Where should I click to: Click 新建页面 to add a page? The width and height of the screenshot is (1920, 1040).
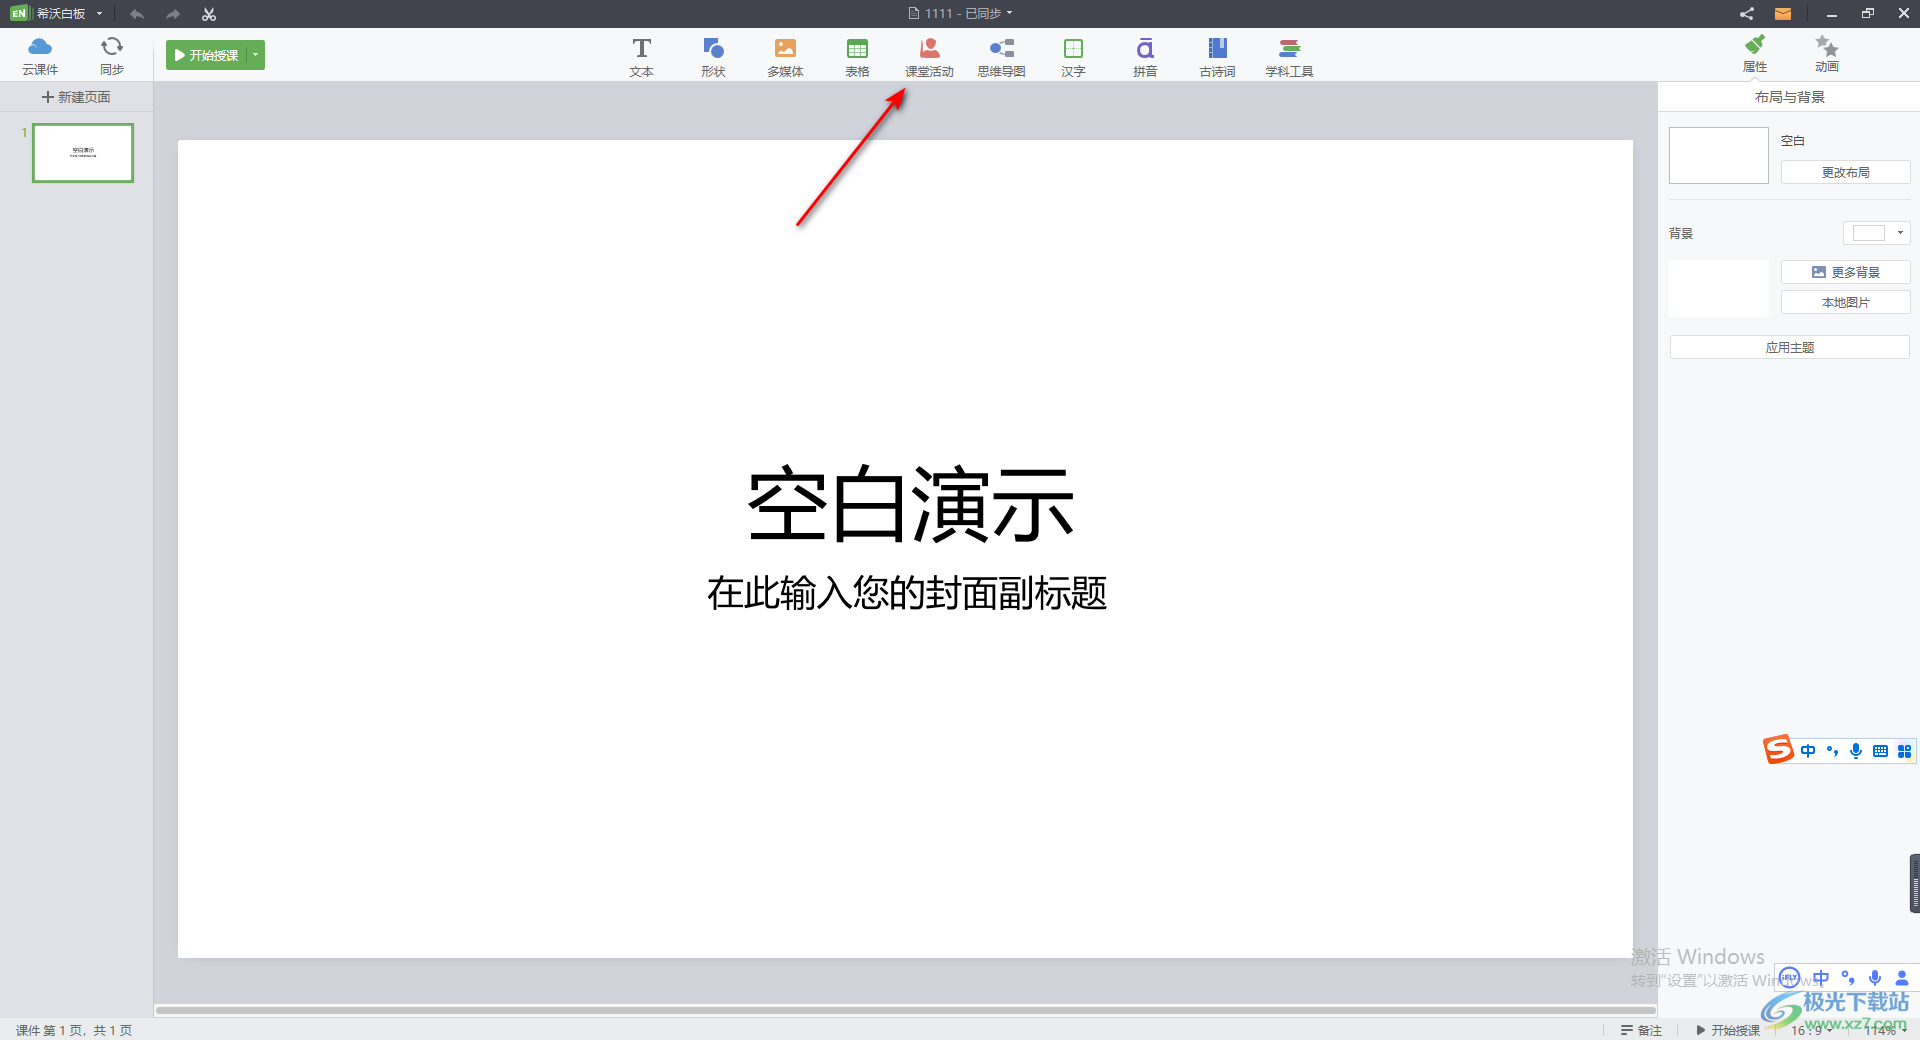point(76,97)
